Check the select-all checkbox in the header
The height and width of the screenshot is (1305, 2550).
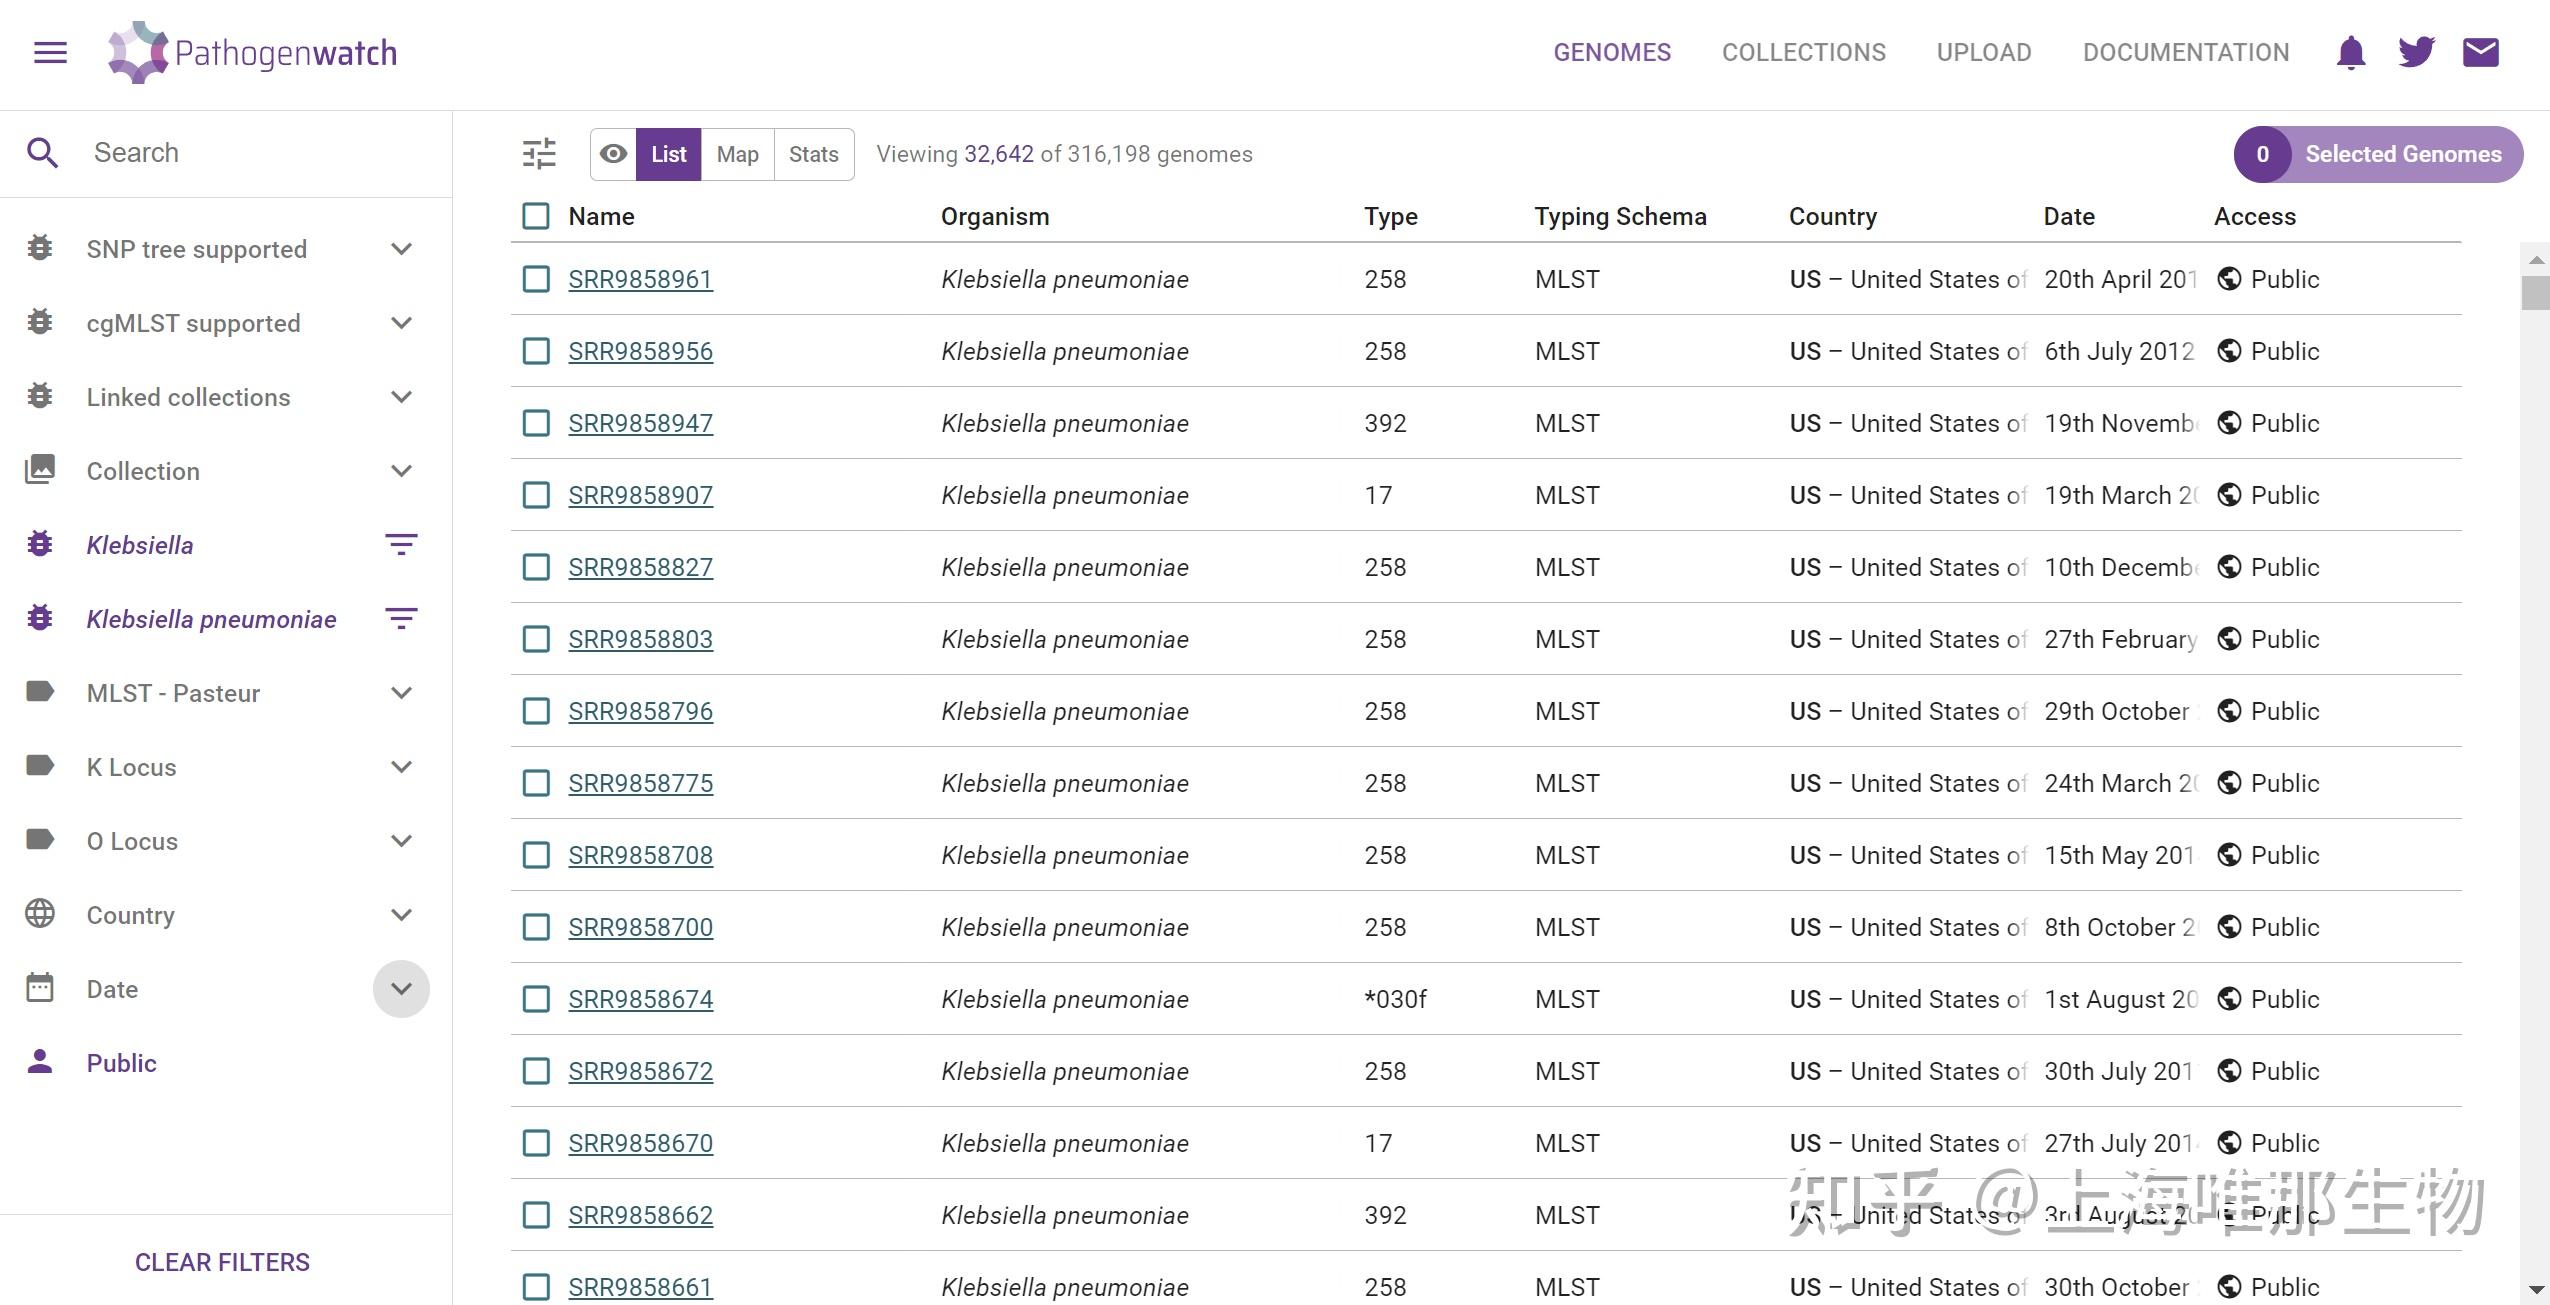536,216
